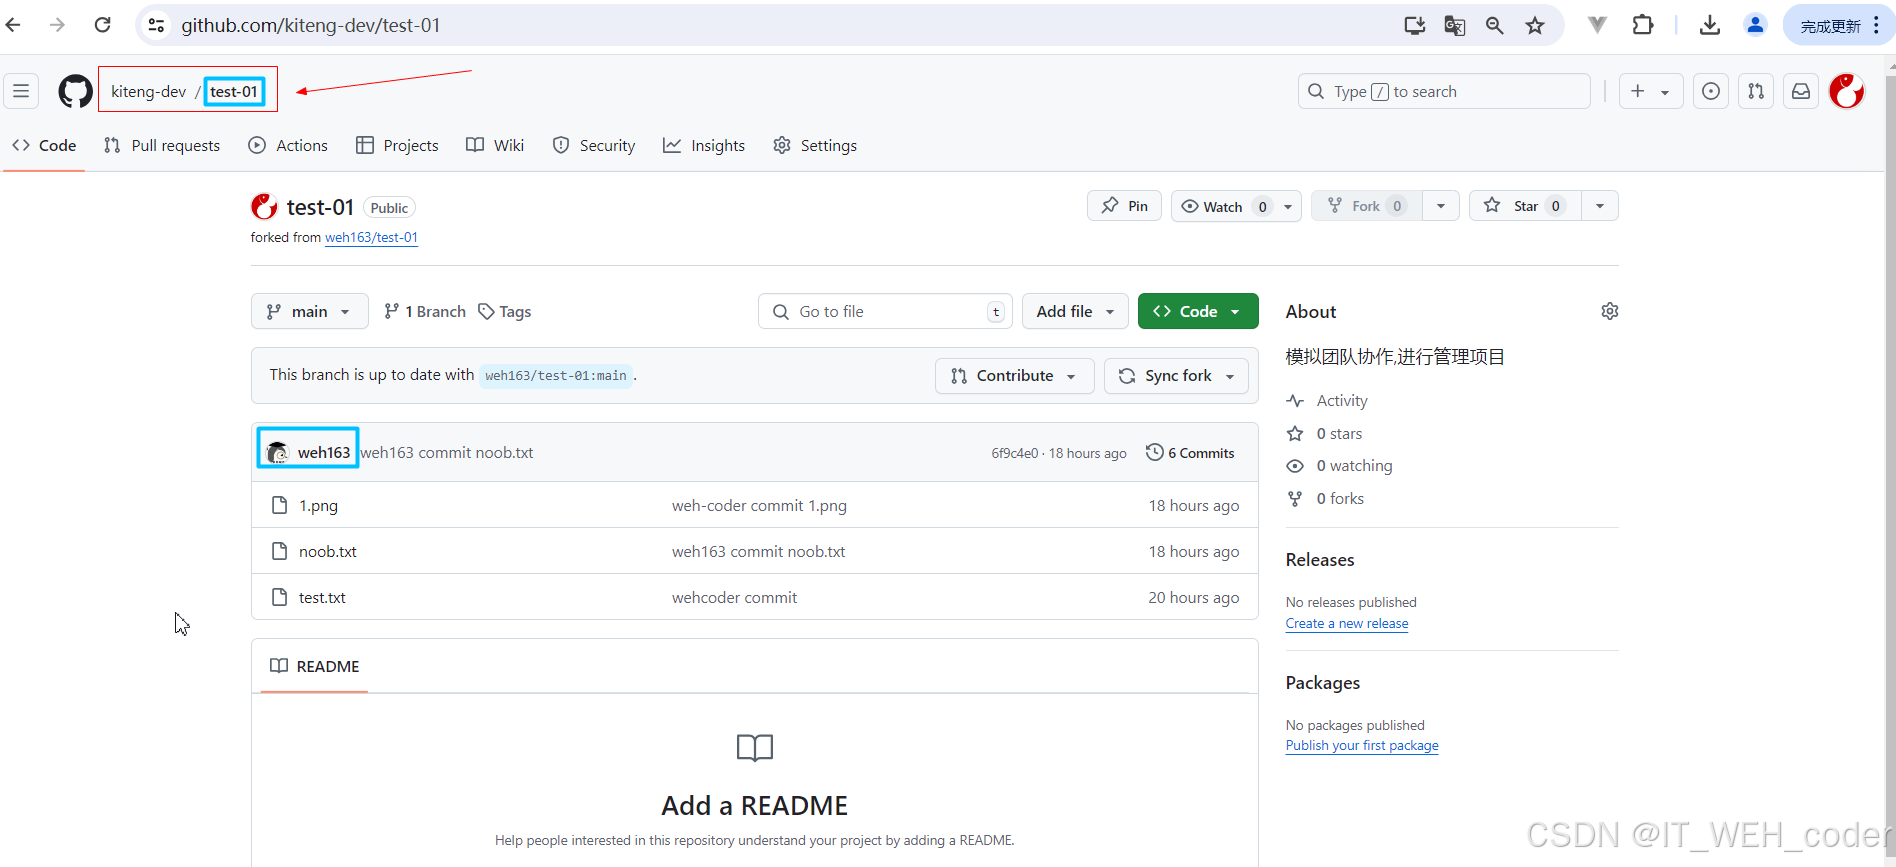Switch to the Code tab
Screen dimensions: 1896x867
44,145
